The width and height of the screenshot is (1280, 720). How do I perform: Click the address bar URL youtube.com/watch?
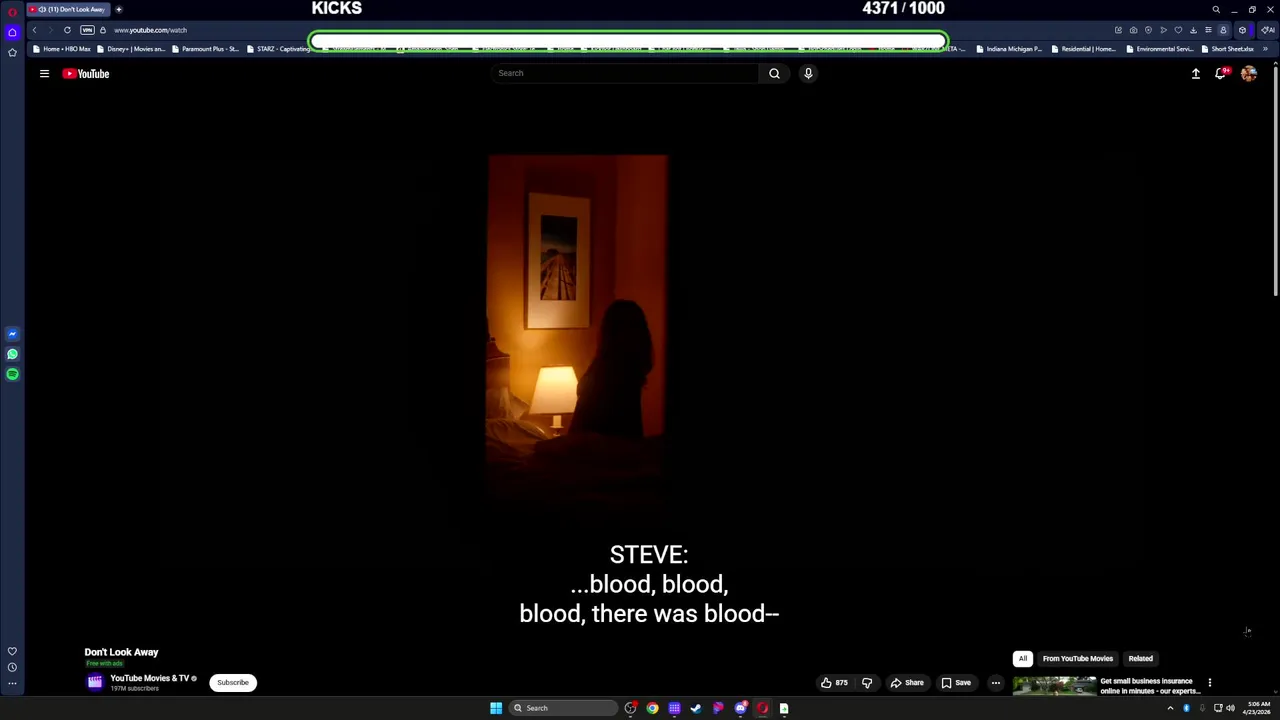pos(150,30)
